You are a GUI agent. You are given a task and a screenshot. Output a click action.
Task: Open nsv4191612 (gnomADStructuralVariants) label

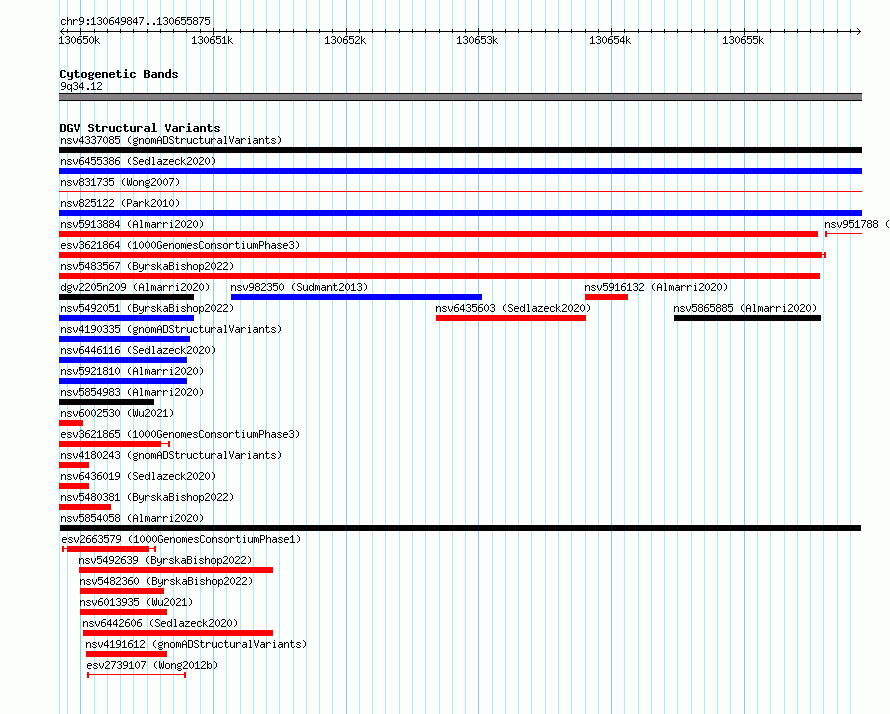pyautogui.click(x=196, y=644)
